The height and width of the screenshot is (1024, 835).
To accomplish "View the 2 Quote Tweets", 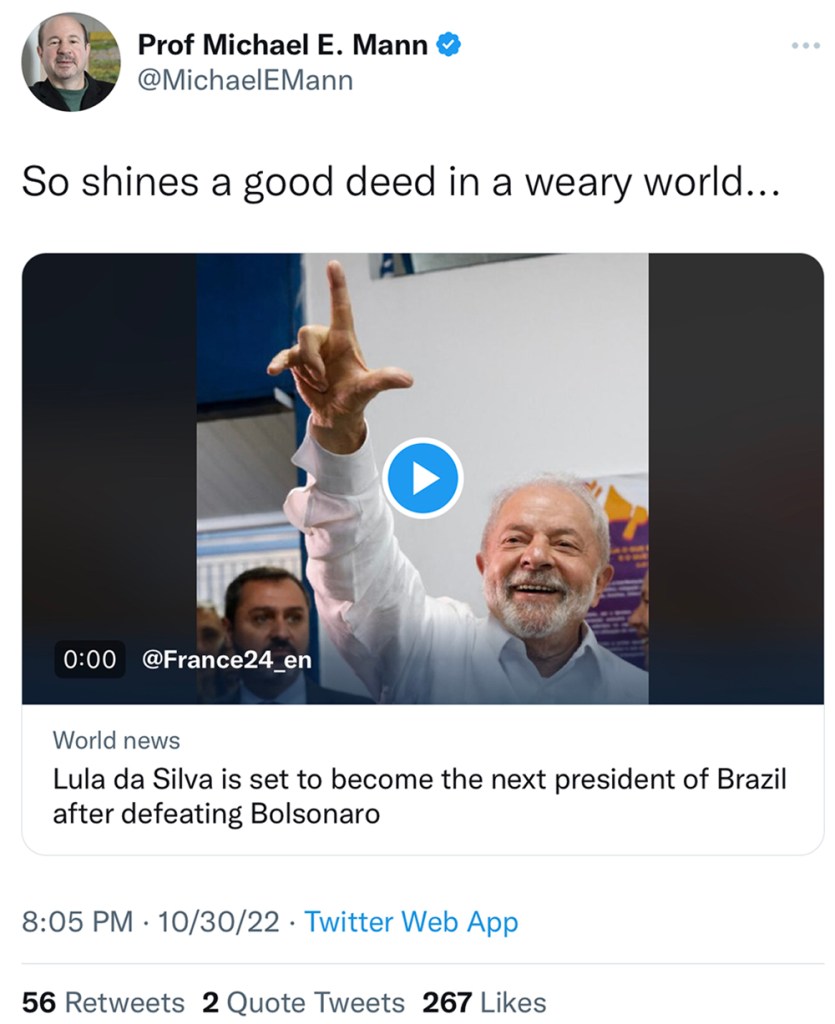I will (x=303, y=1002).
